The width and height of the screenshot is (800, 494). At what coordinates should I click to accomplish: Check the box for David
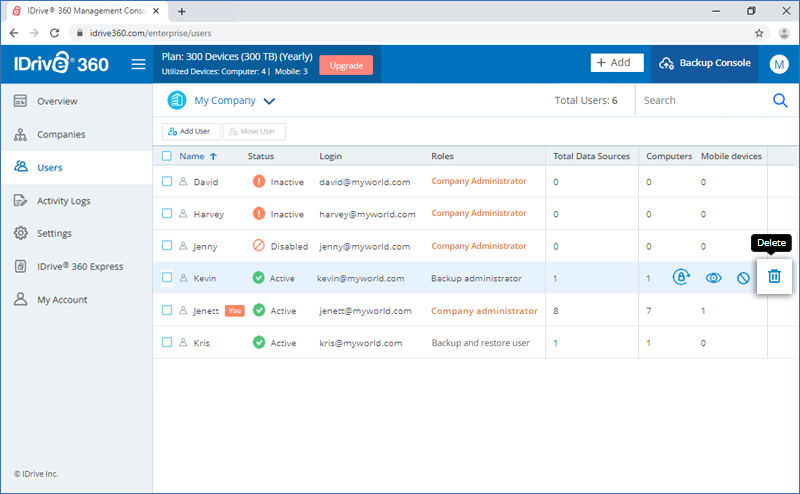167,181
